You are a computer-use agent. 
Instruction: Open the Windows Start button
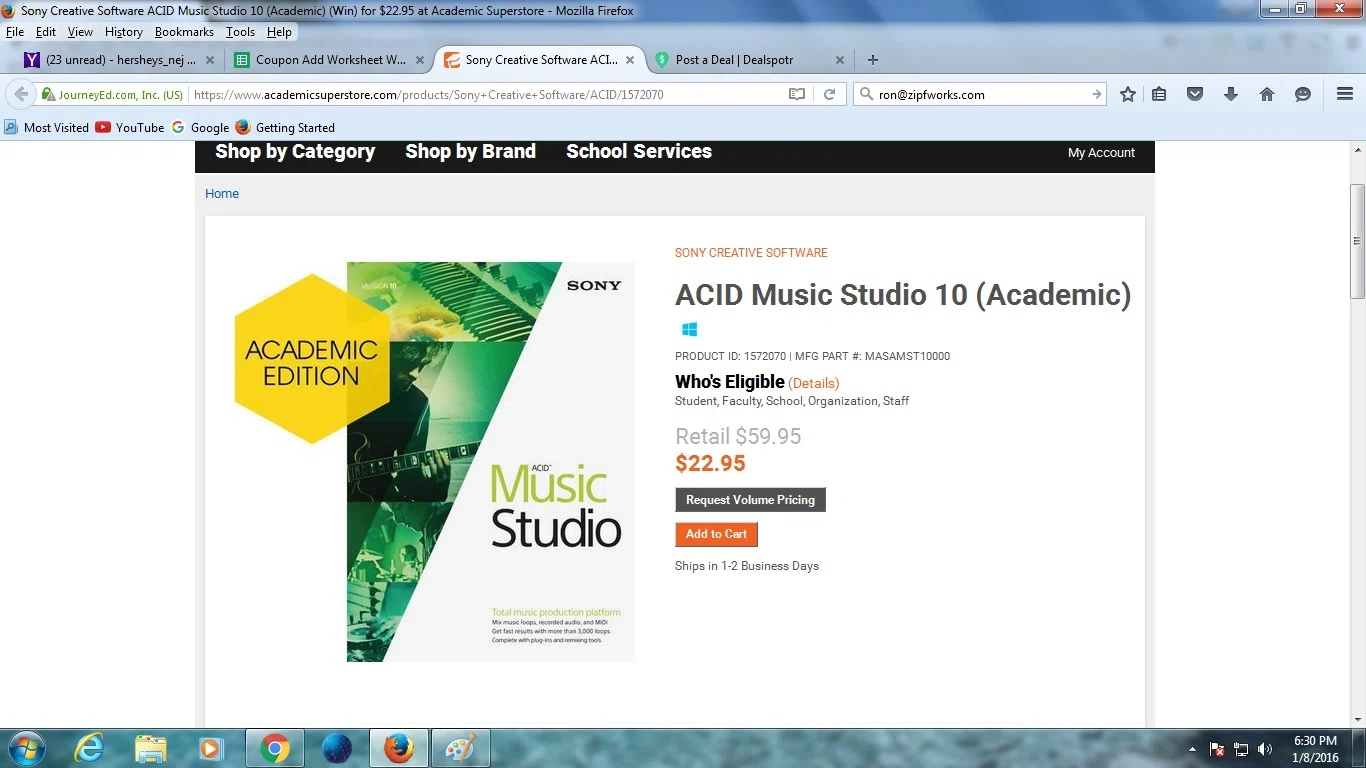coord(25,748)
